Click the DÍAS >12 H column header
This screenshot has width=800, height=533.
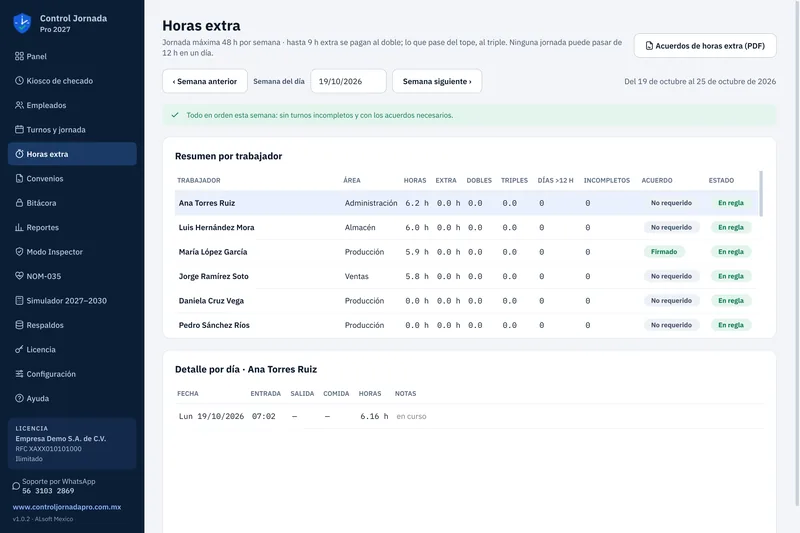coord(555,181)
